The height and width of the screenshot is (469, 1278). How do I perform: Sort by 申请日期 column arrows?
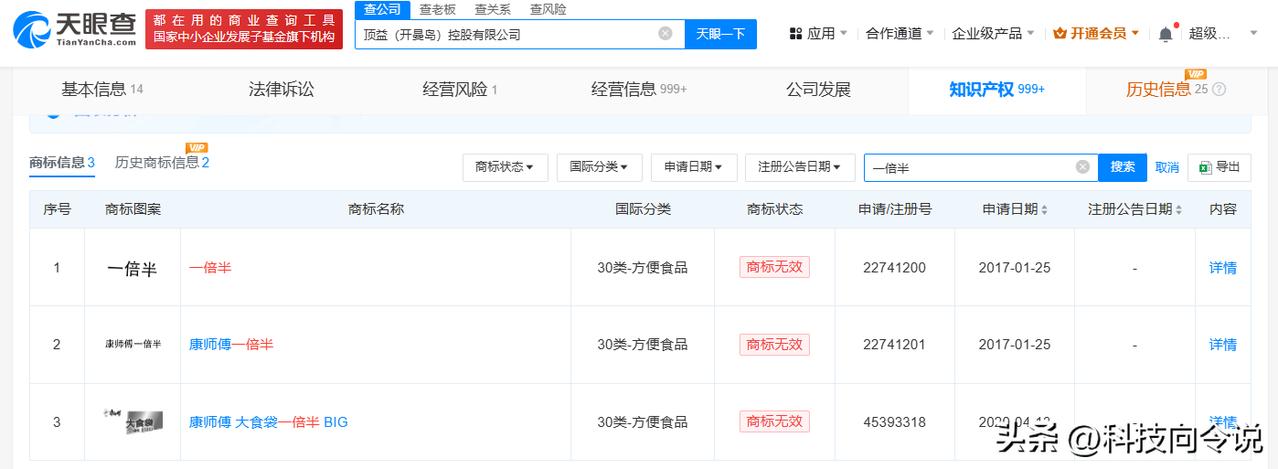pyautogui.click(x=1045, y=210)
